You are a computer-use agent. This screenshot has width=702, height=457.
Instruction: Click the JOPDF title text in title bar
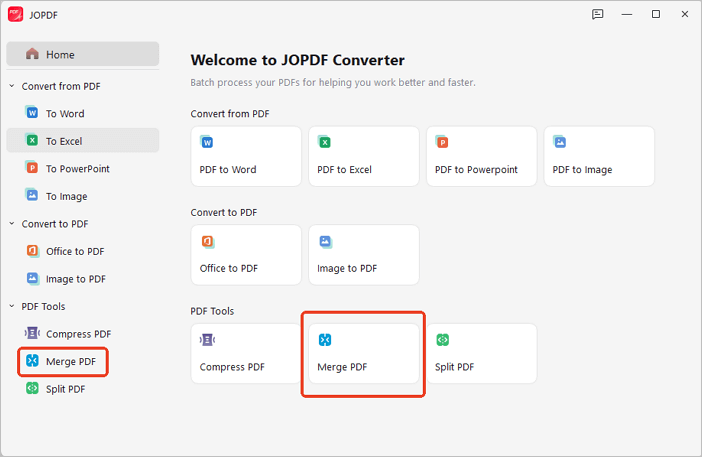43,15
